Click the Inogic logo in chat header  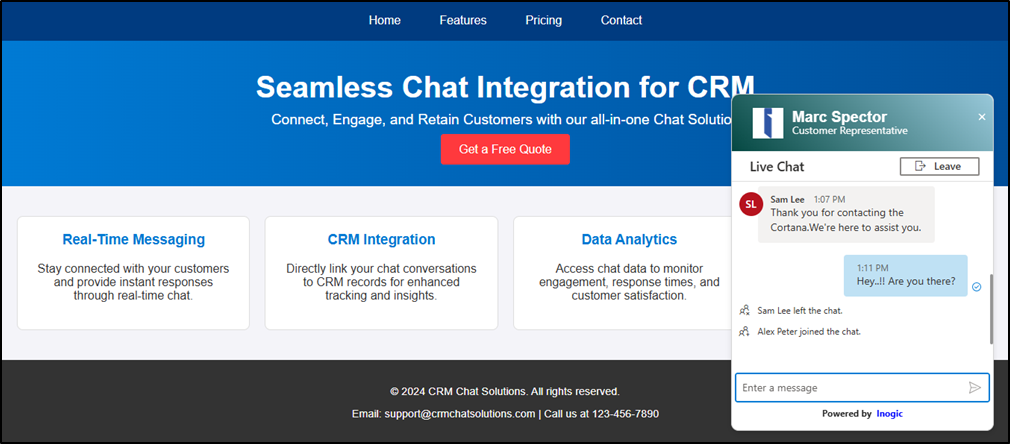tap(768, 122)
